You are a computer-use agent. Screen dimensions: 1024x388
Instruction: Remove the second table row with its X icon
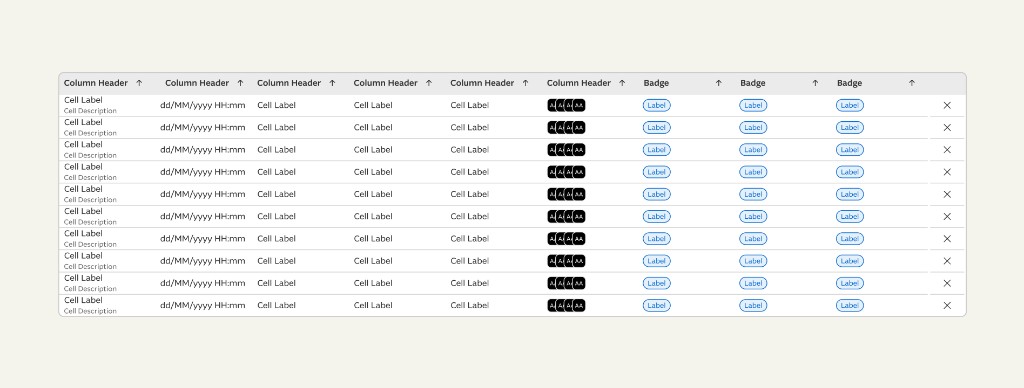pyautogui.click(x=947, y=127)
